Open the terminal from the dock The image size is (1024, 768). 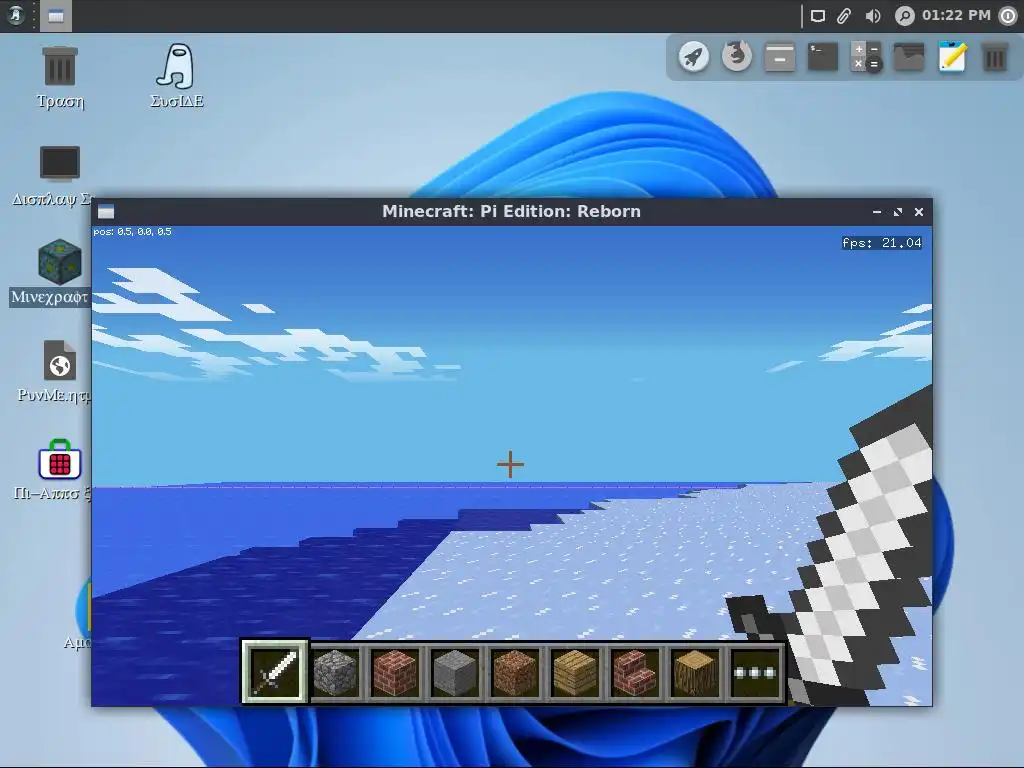pos(823,57)
